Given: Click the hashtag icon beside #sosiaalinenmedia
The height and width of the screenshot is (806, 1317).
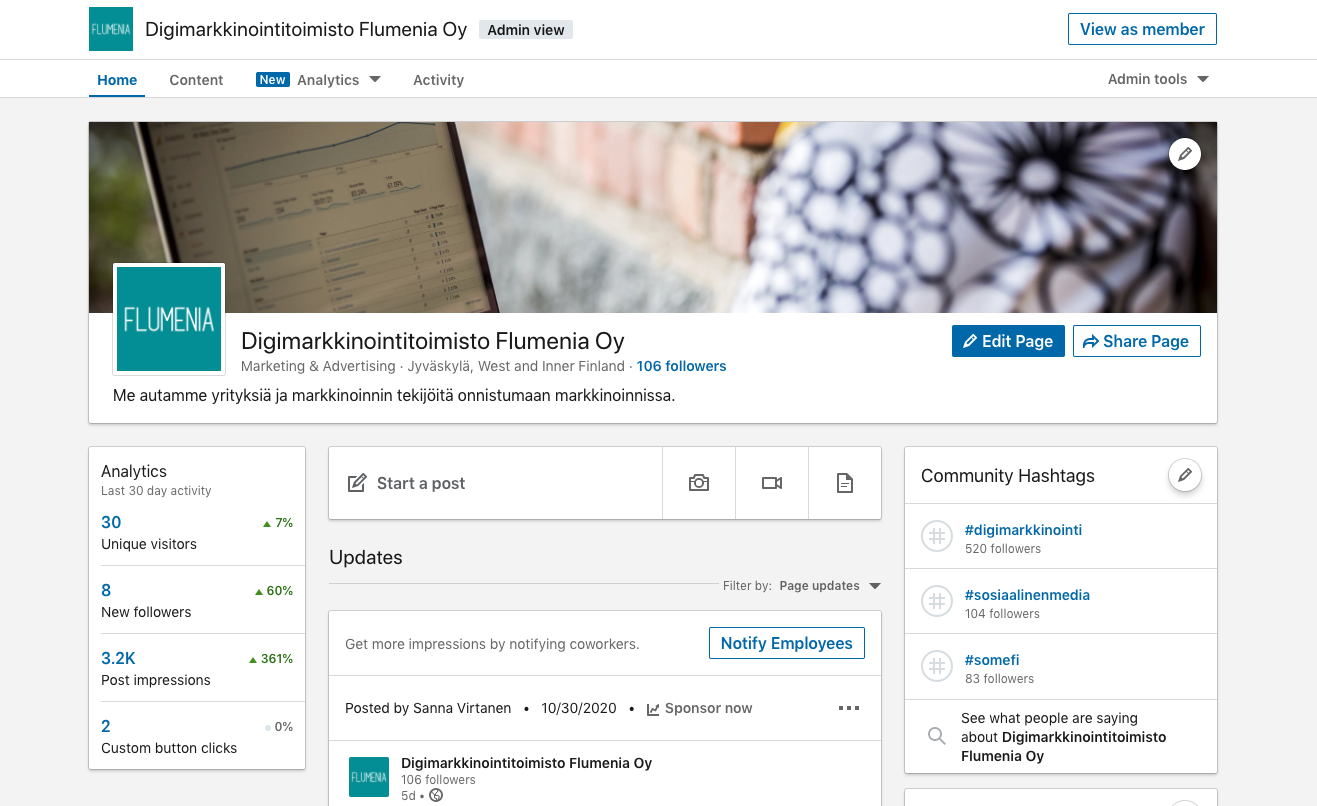Looking at the screenshot, I should [937, 602].
